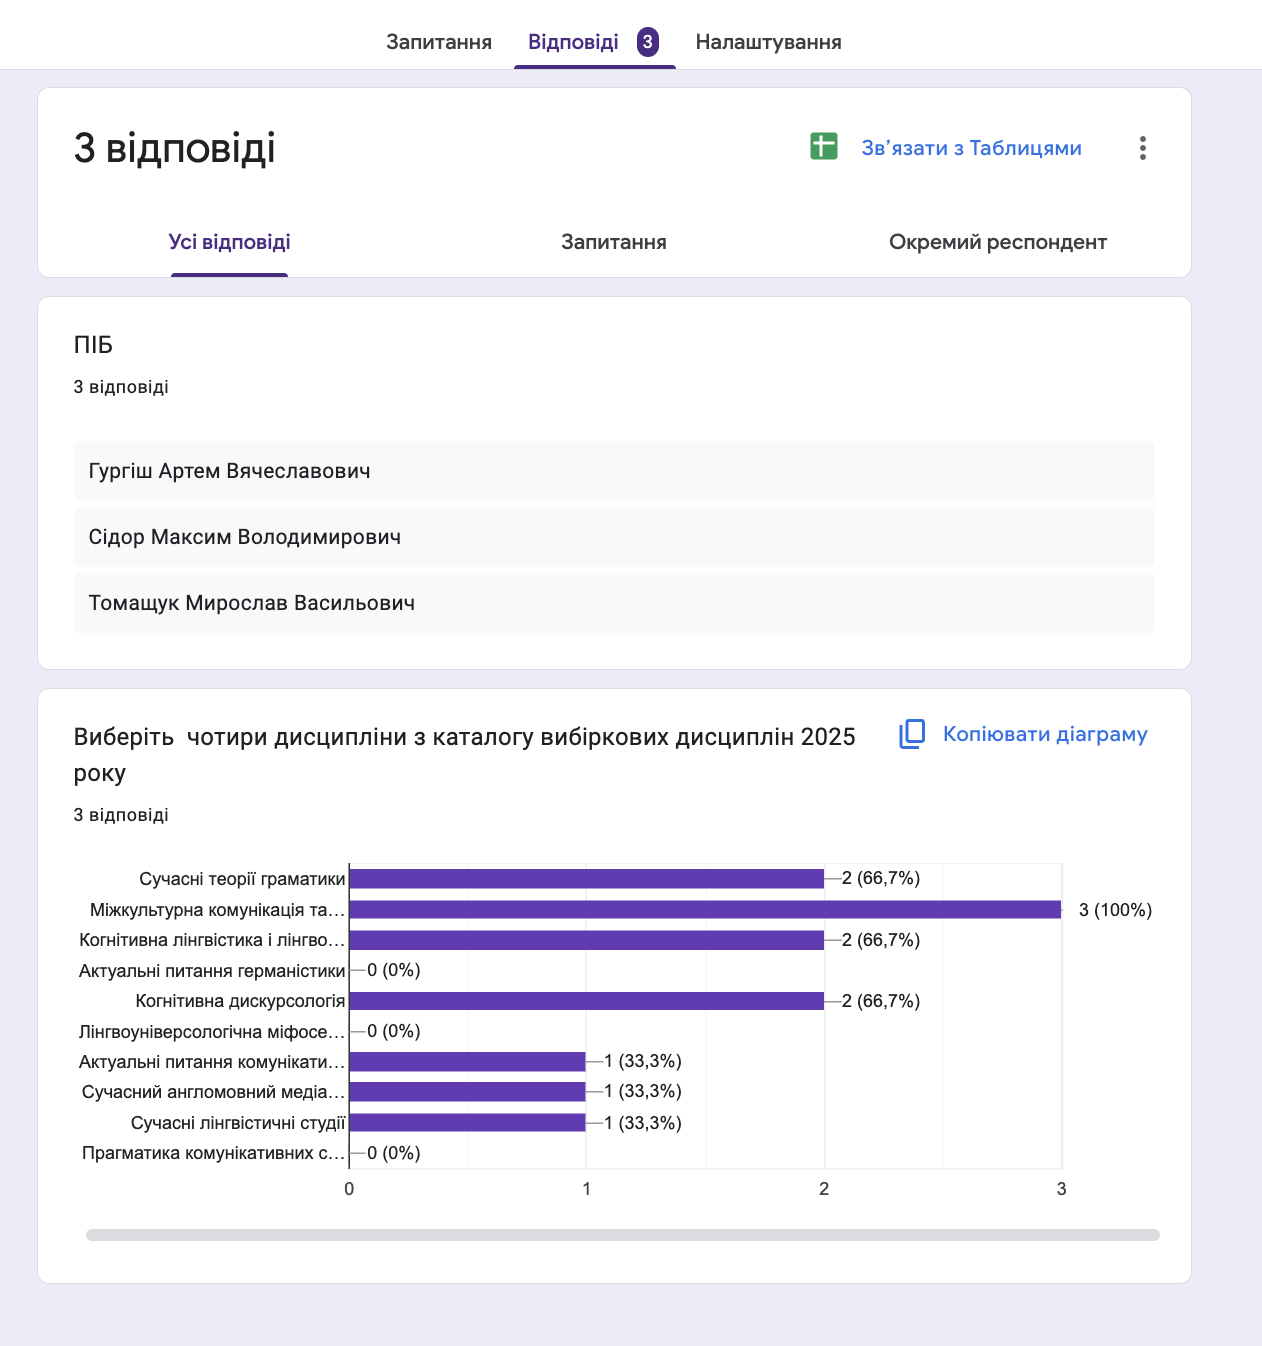Image resolution: width=1262 pixels, height=1346 pixels.
Task: Click the label Лінгвоуніверсологічна міфосе…
Action: pyautogui.click(x=212, y=1032)
